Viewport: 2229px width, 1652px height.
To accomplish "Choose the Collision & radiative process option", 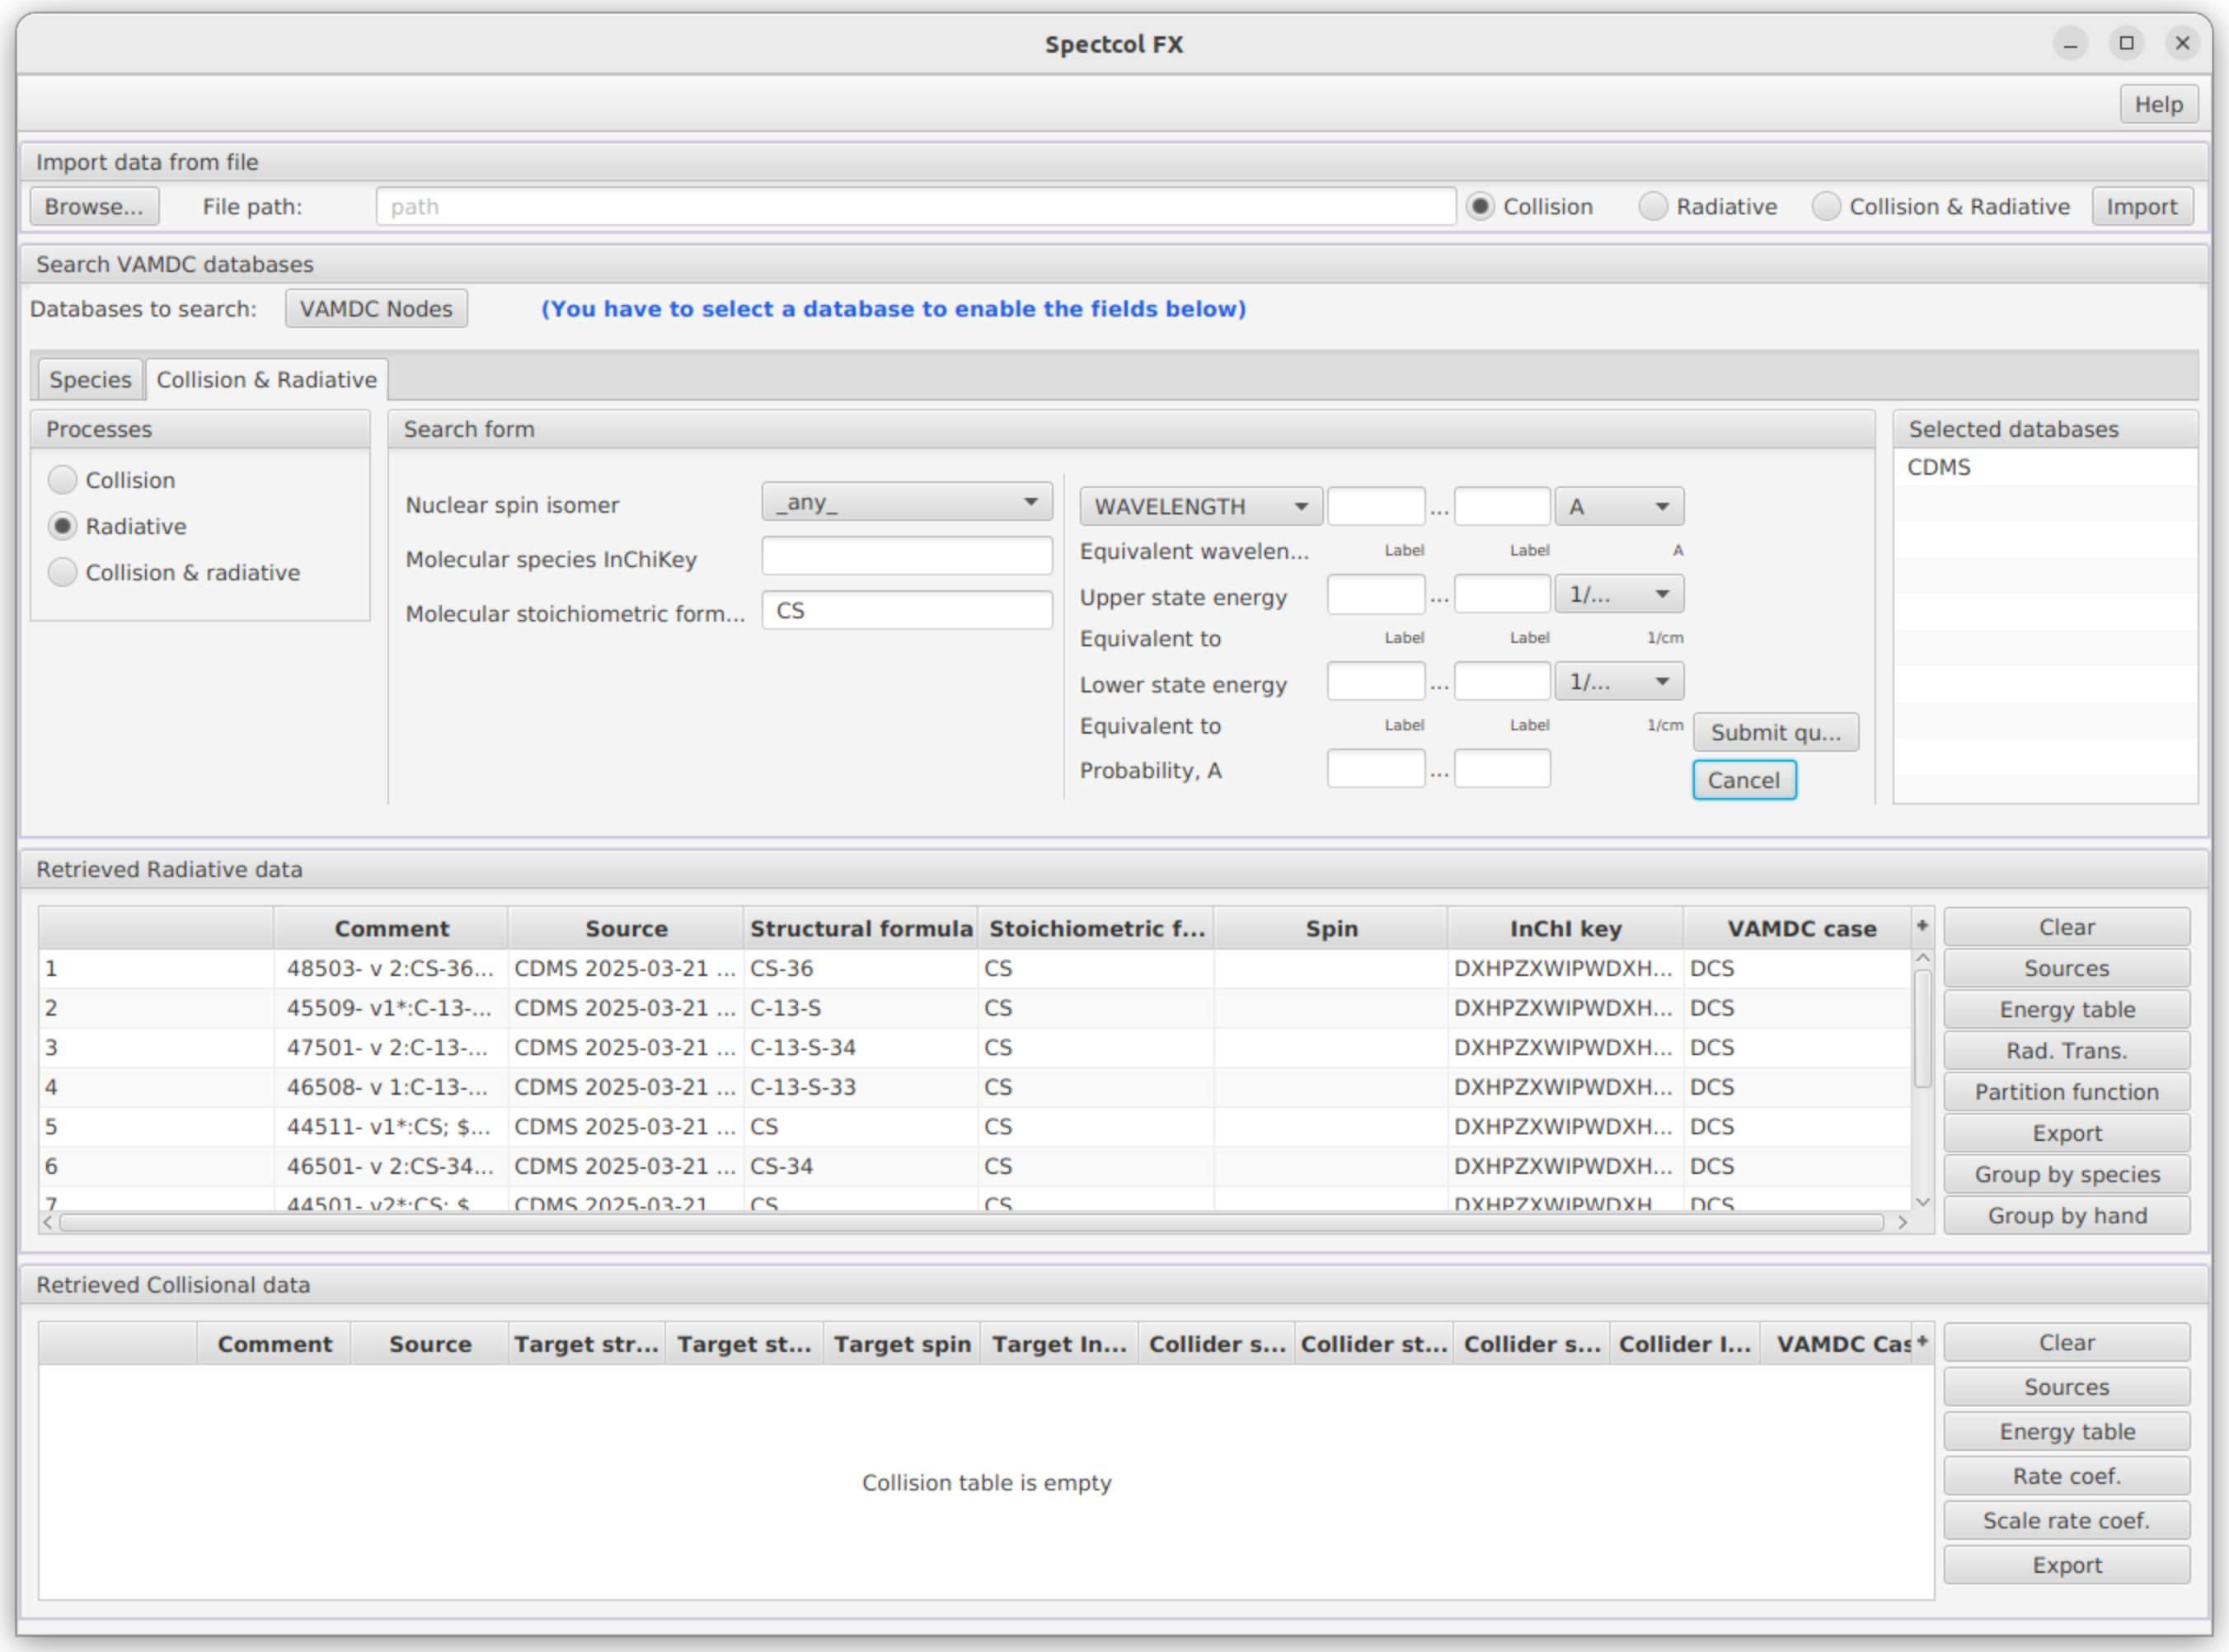I will (62, 572).
